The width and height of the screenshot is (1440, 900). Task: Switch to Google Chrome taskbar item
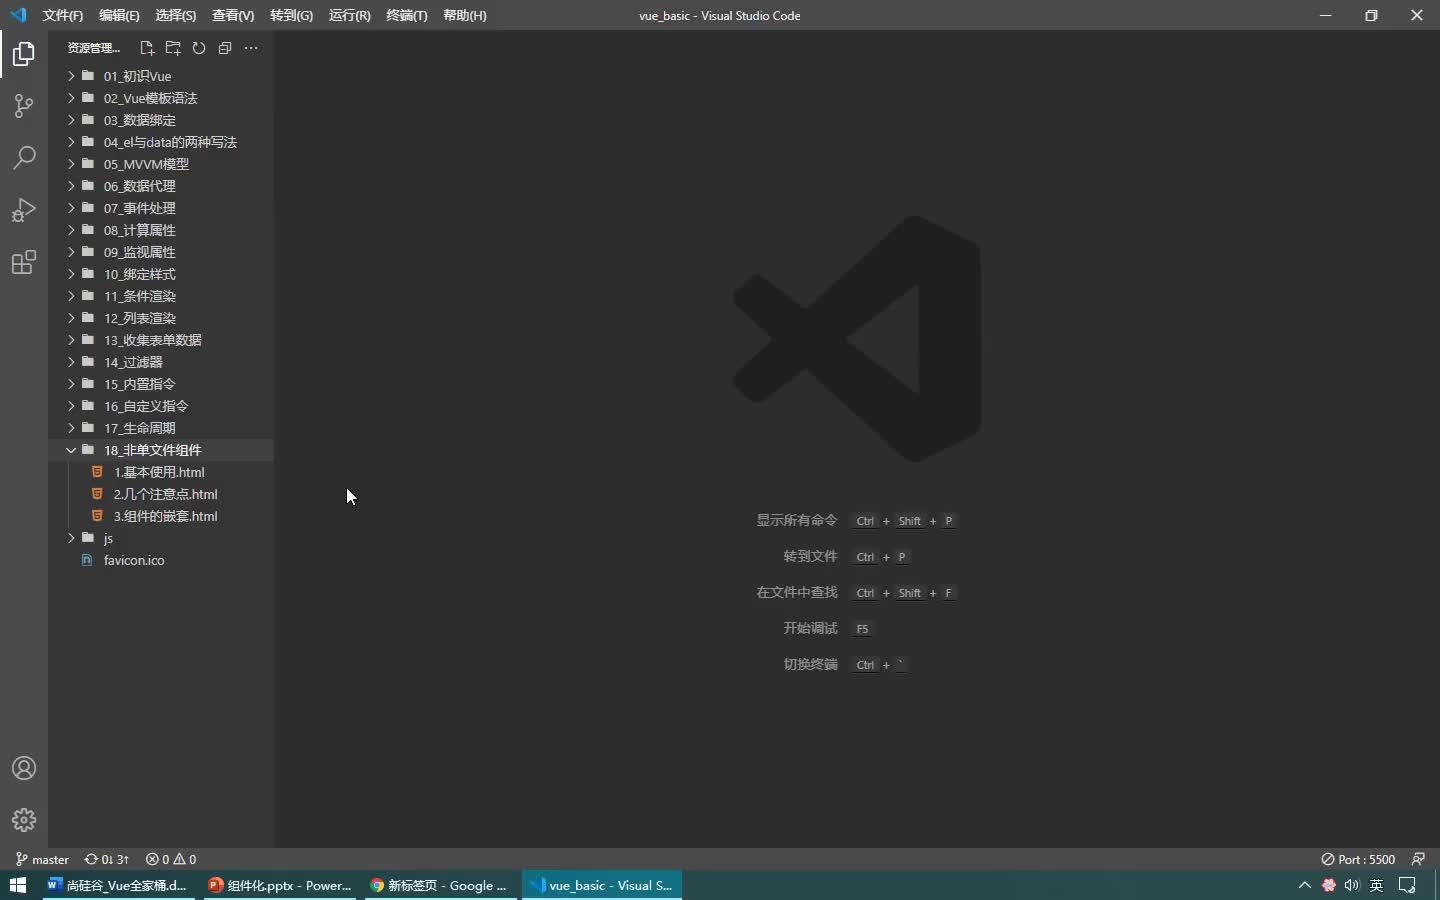click(x=441, y=885)
